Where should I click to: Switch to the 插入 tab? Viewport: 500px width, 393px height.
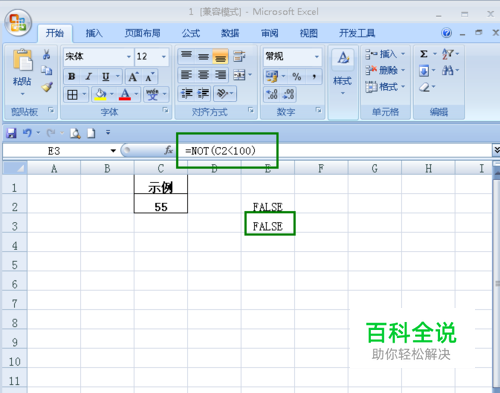tap(94, 33)
